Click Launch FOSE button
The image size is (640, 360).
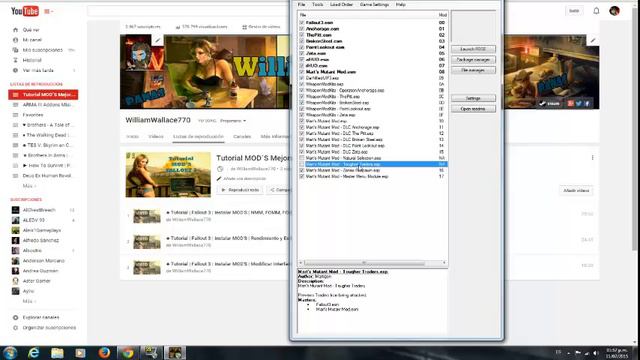click(473, 49)
